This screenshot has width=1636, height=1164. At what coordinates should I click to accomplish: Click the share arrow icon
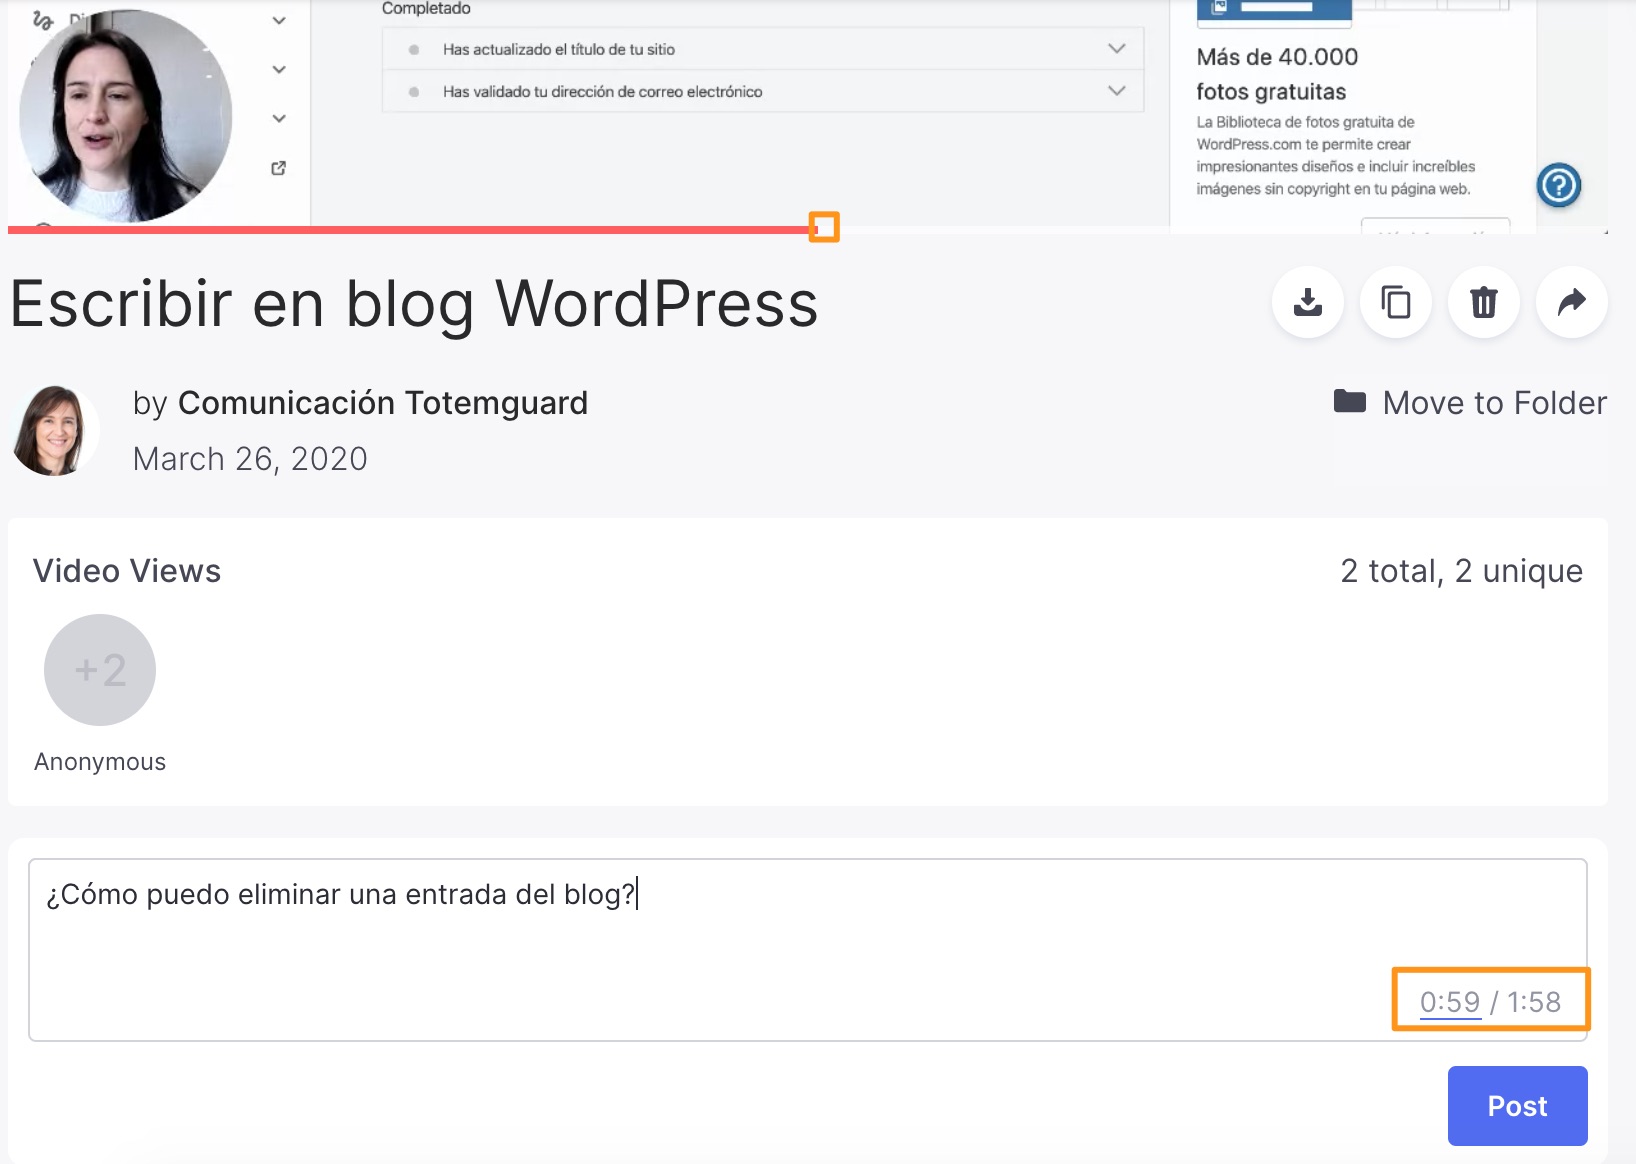pyautogui.click(x=1571, y=302)
